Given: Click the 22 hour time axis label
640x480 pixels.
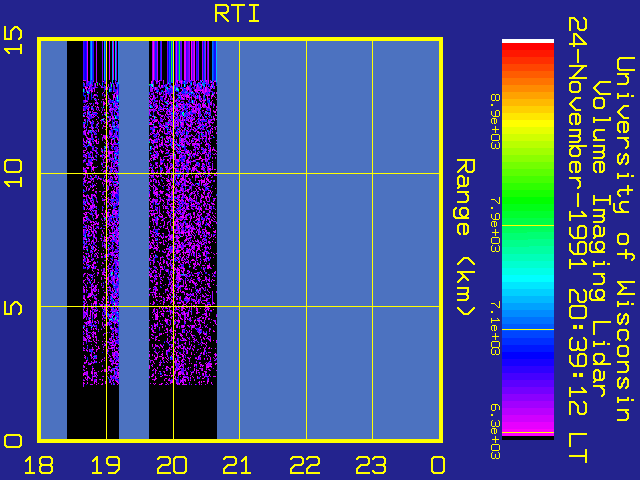Looking at the screenshot, I should [304, 465].
